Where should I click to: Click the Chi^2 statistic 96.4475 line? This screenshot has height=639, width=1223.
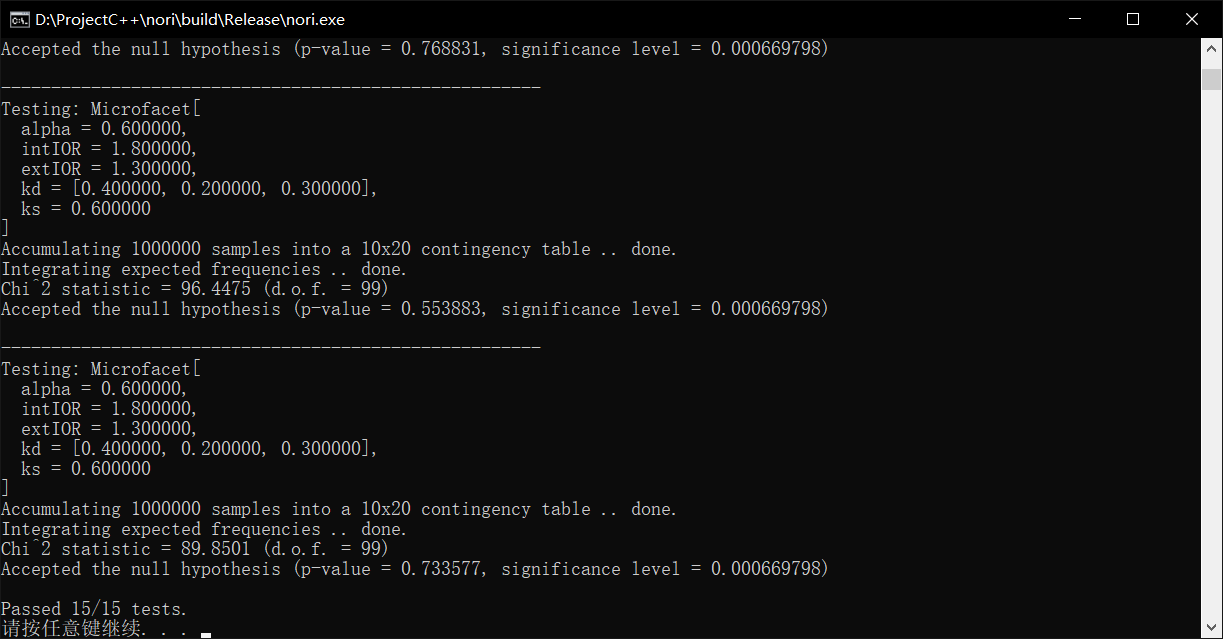tap(194, 289)
